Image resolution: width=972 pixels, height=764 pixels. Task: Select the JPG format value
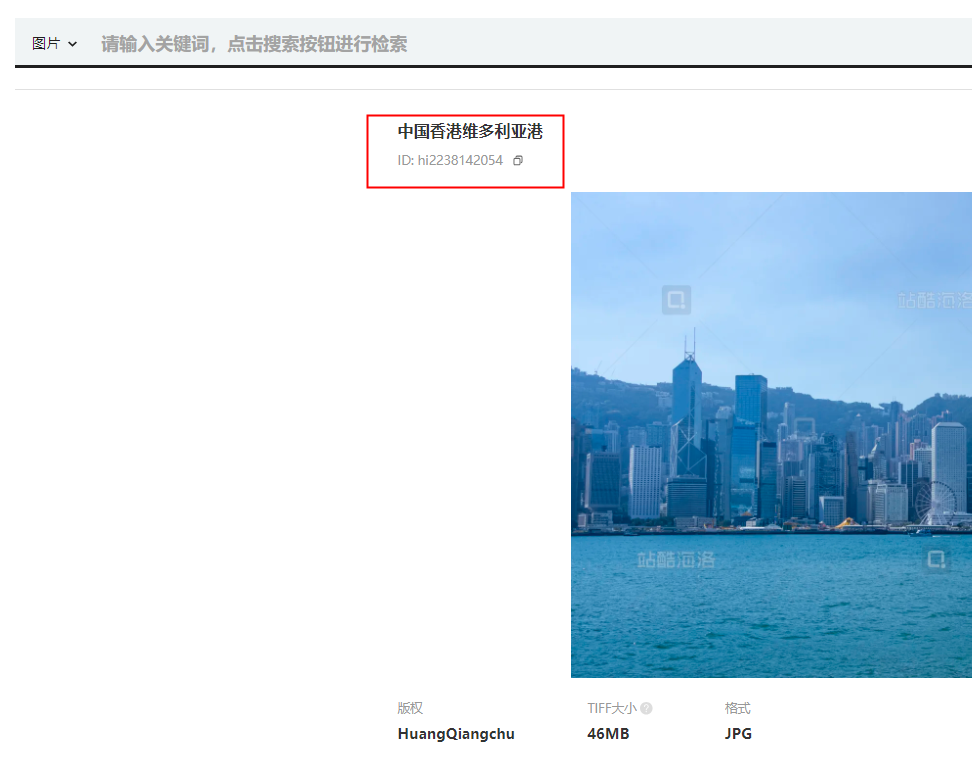point(738,734)
